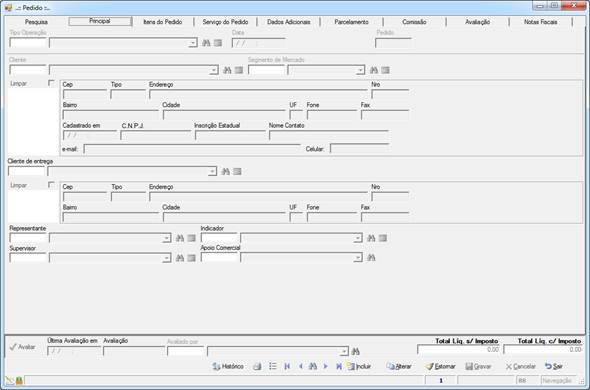Switch to the Itens do Pedido tab
This screenshot has width=590, height=390.
pos(163,22)
